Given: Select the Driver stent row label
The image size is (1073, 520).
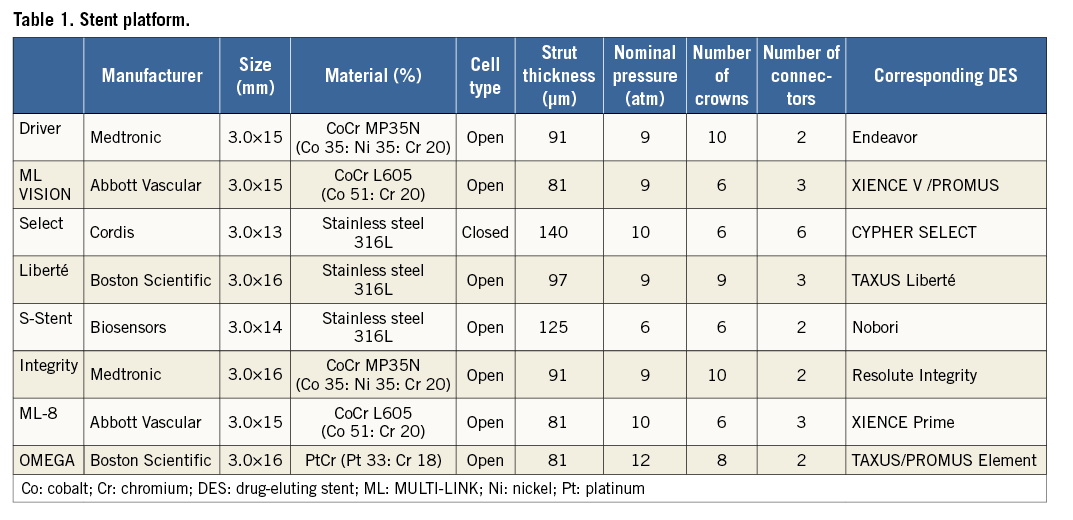Looking at the screenshot, I should point(40,127).
